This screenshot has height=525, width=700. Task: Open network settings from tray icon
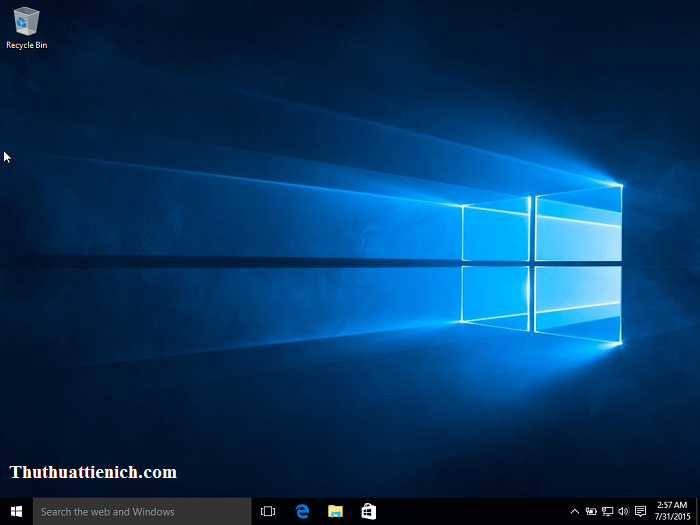(x=607, y=511)
